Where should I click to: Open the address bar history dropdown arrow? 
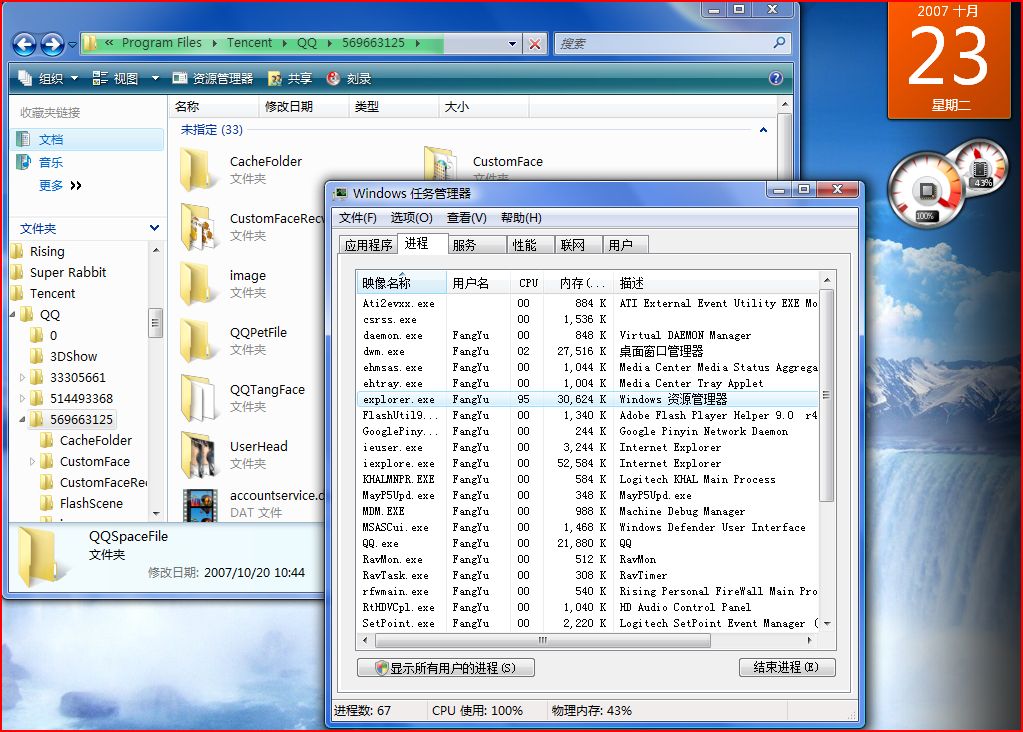tap(513, 44)
